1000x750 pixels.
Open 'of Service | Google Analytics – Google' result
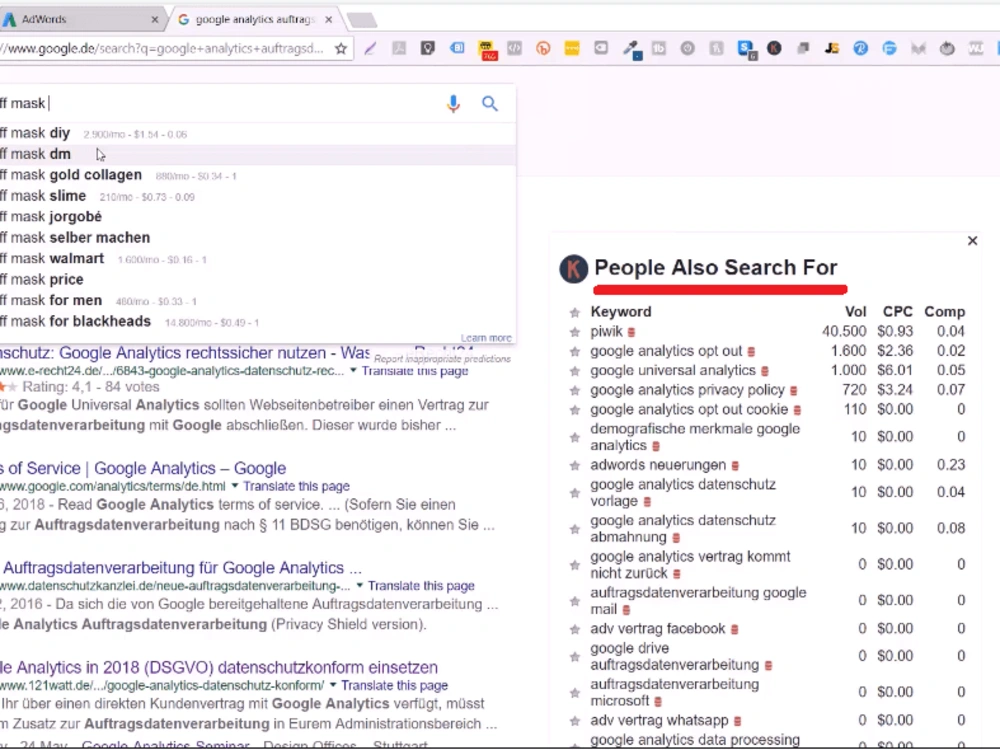point(143,468)
